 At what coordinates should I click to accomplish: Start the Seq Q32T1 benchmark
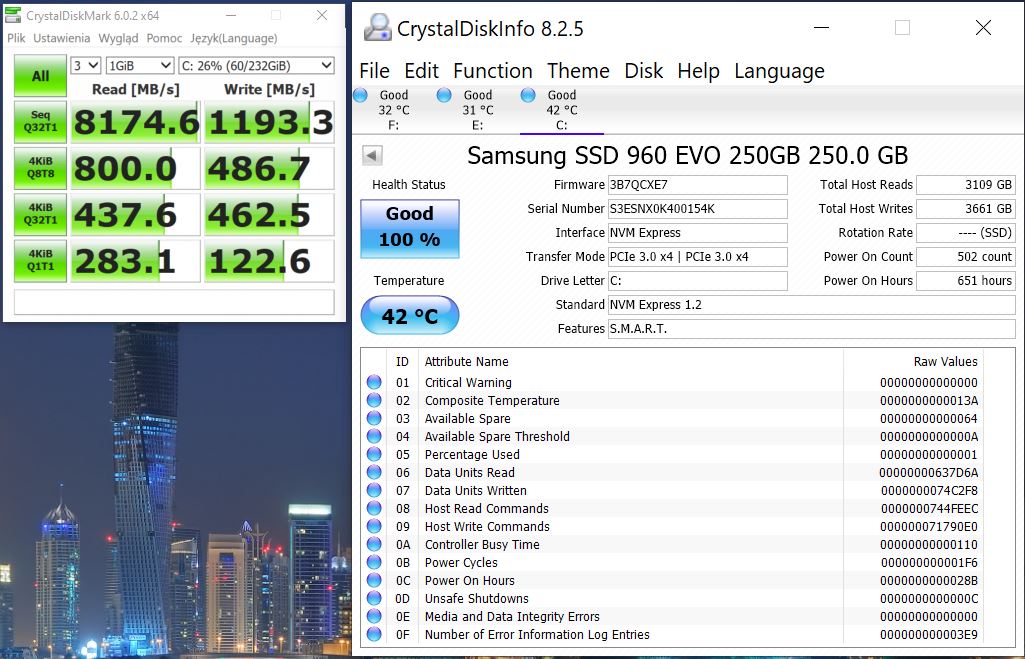click(x=41, y=122)
